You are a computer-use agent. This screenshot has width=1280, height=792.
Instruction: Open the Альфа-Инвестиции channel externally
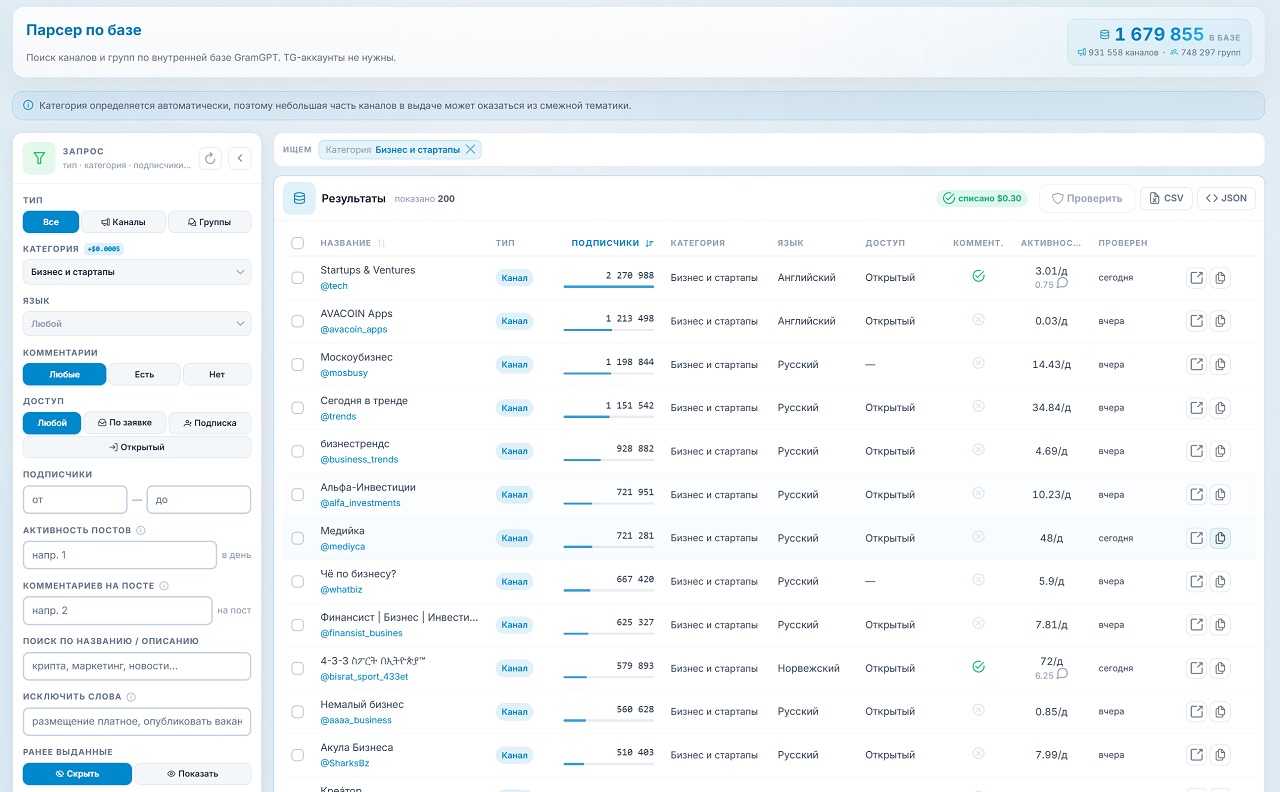coord(1196,495)
